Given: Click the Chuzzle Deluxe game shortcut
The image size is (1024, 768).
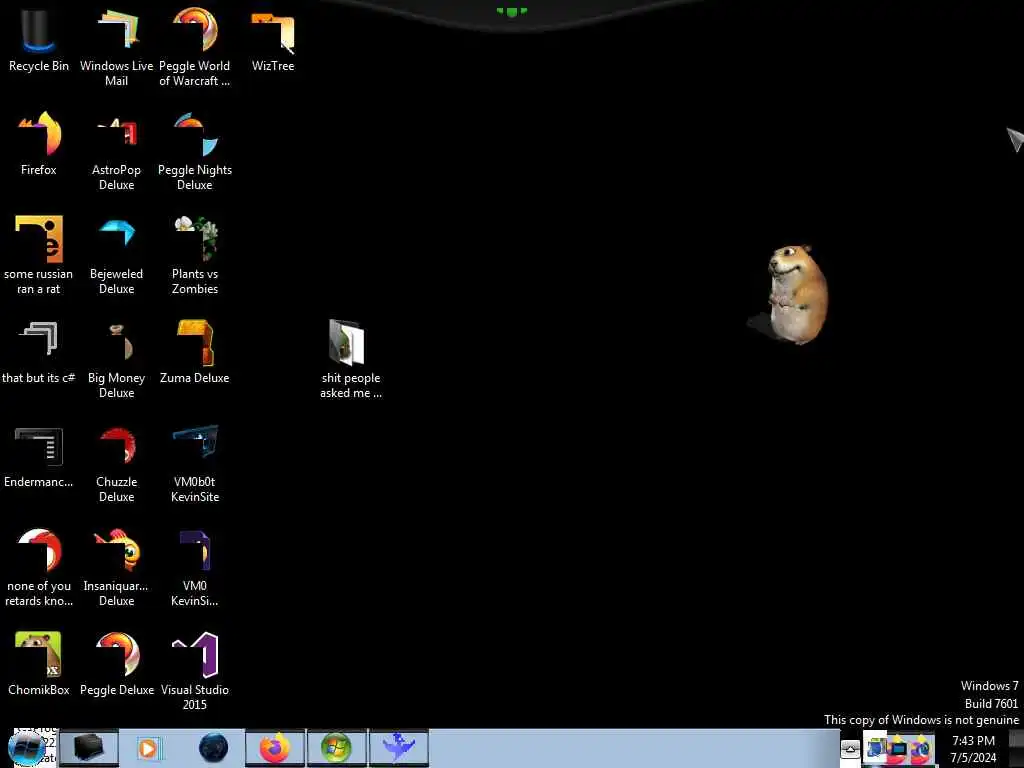Looking at the screenshot, I should click(x=116, y=464).
